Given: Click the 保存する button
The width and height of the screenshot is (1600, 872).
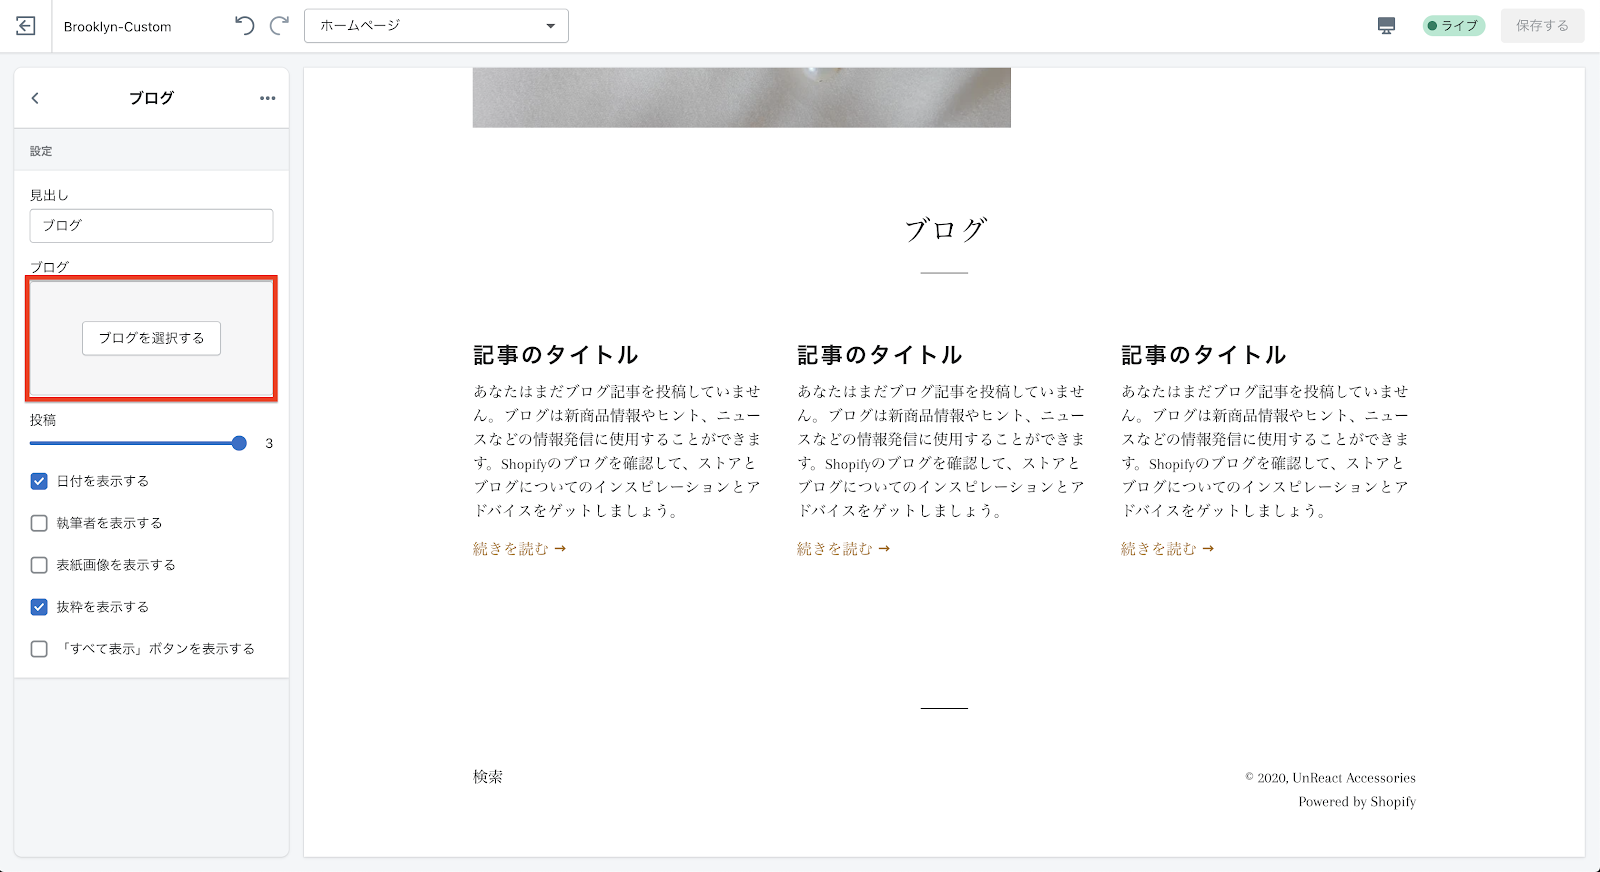Looking at the screenshot, I should (x=1541, y=26).
